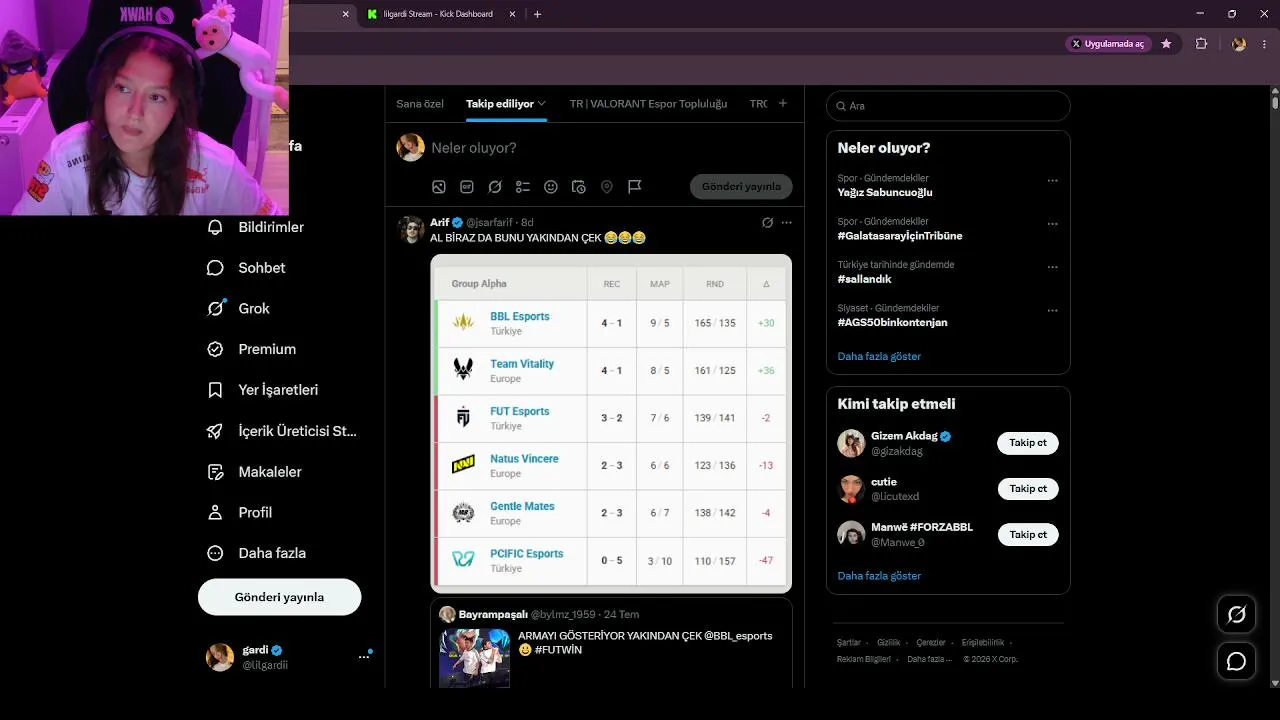Go to Profil page
Screen dimensions: 1280x720
[x=239, y=512]
